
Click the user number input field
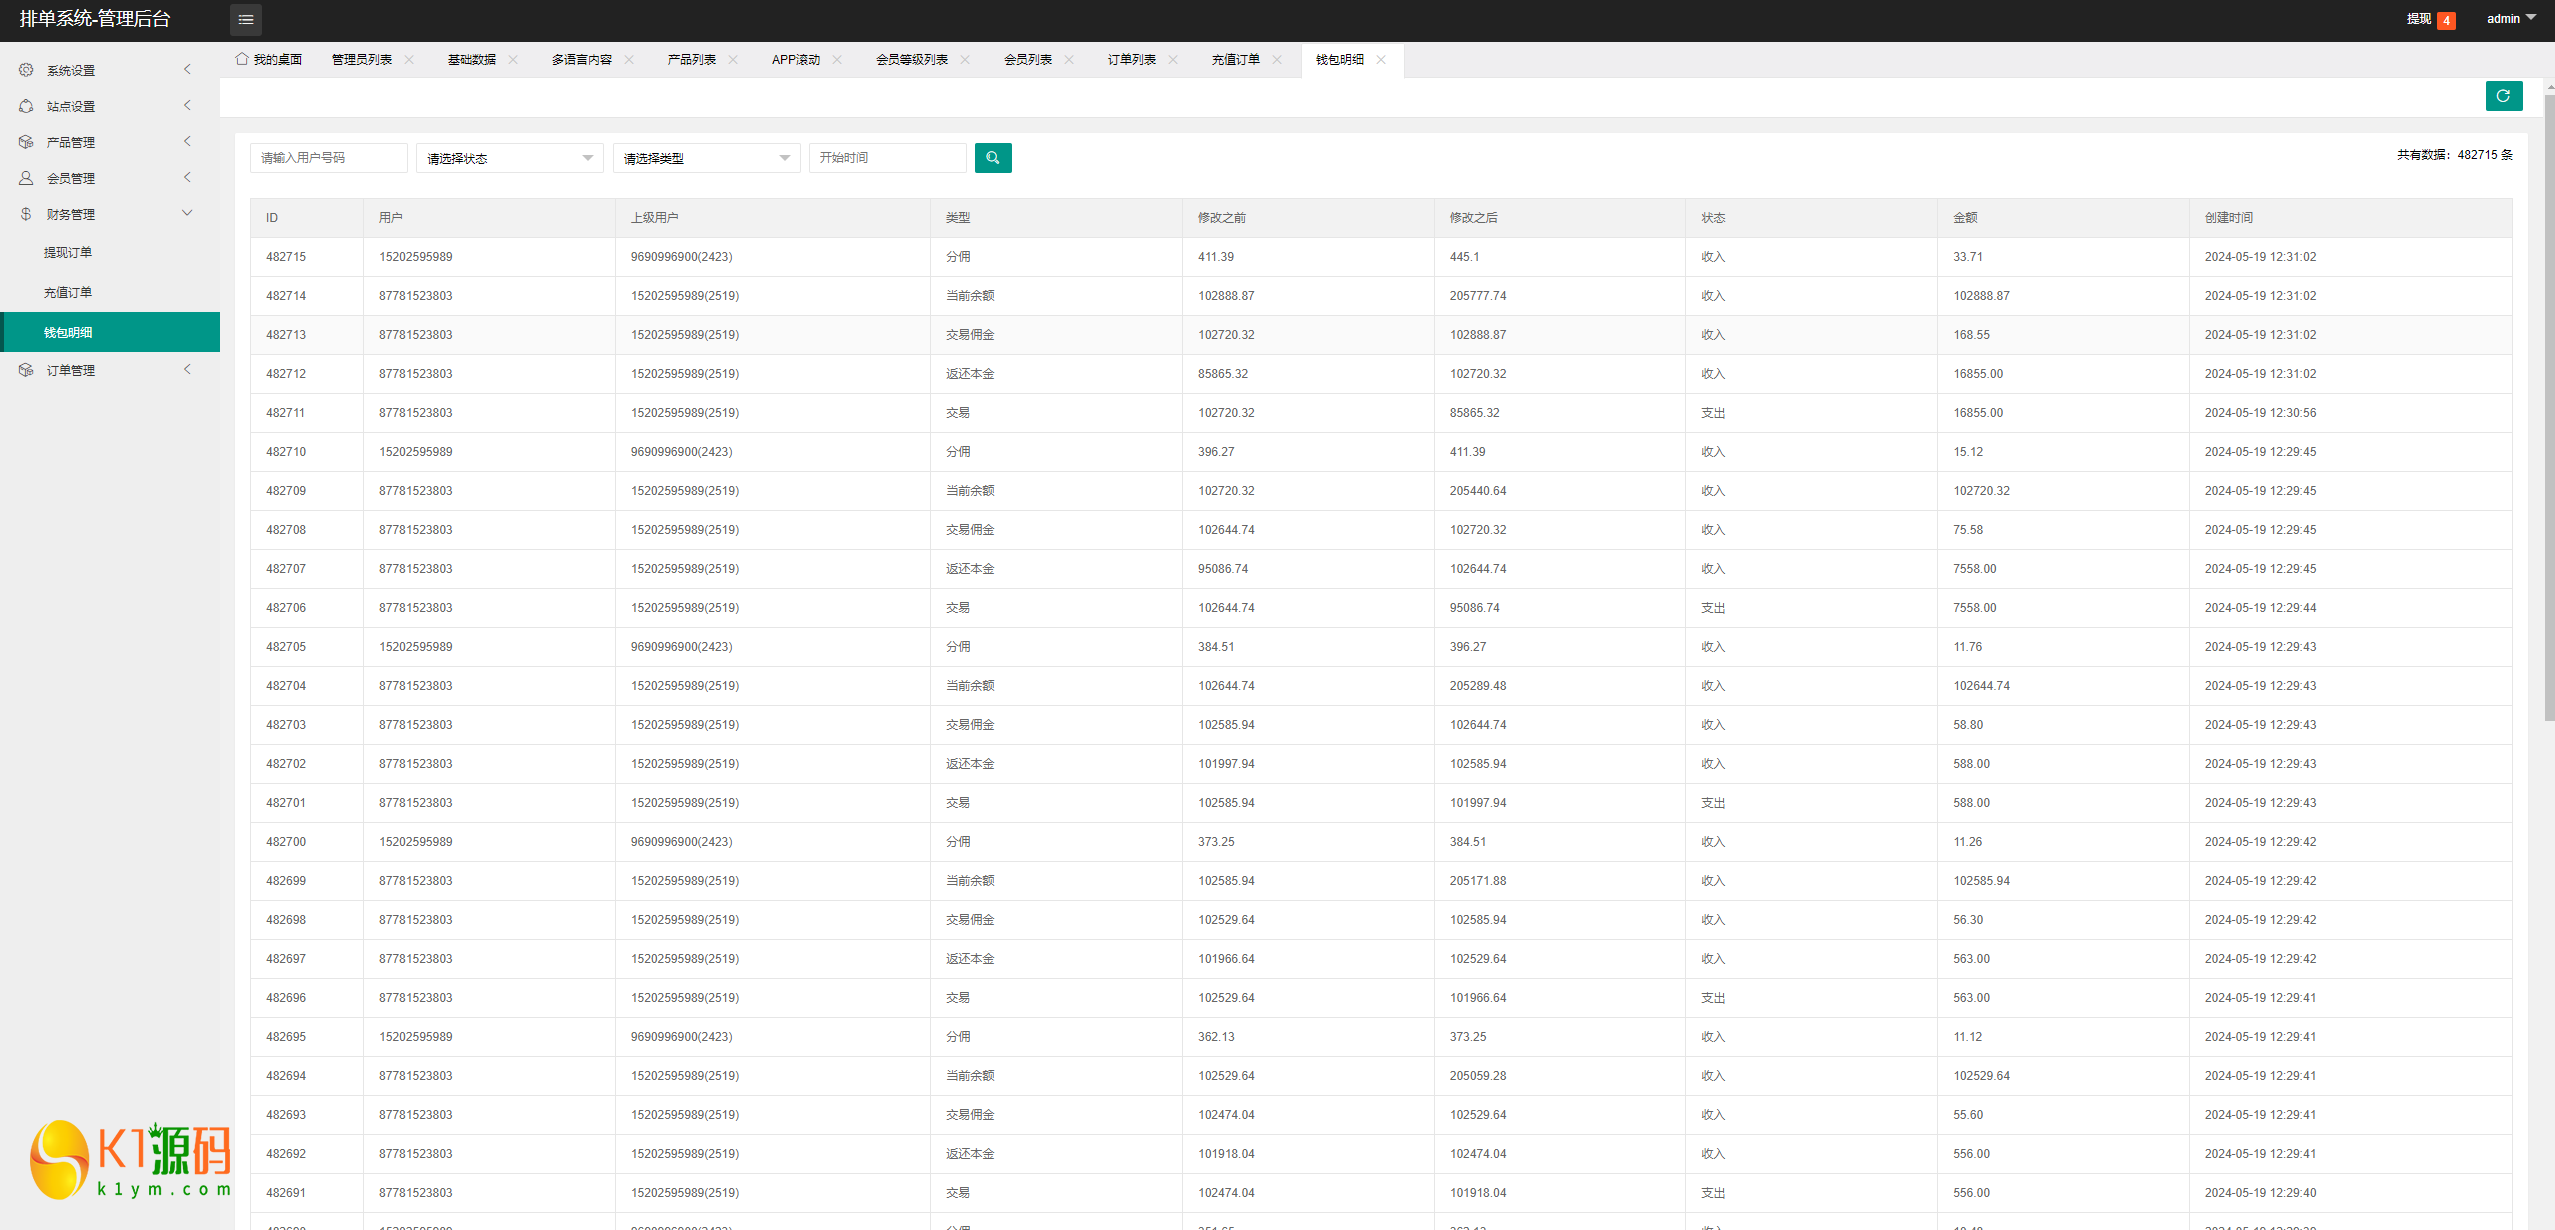pyautogui.click(x=328, y=158)
